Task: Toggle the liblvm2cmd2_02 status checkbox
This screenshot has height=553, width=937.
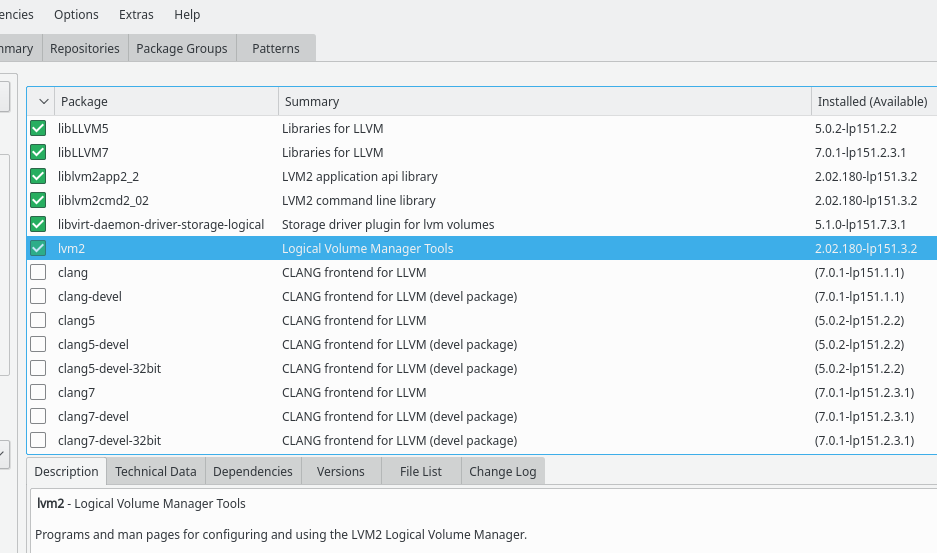Action: 38,200
